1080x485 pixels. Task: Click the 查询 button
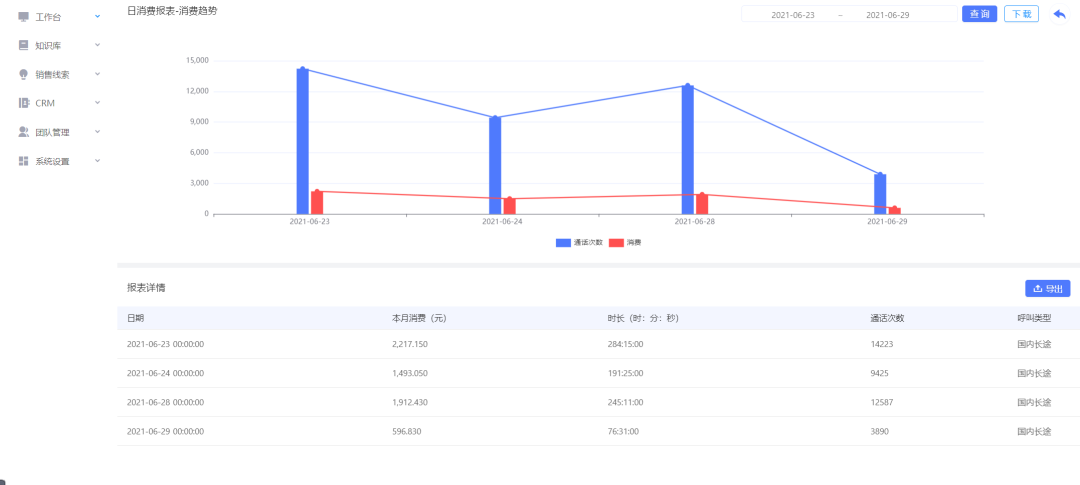click(x=979, y=14)
